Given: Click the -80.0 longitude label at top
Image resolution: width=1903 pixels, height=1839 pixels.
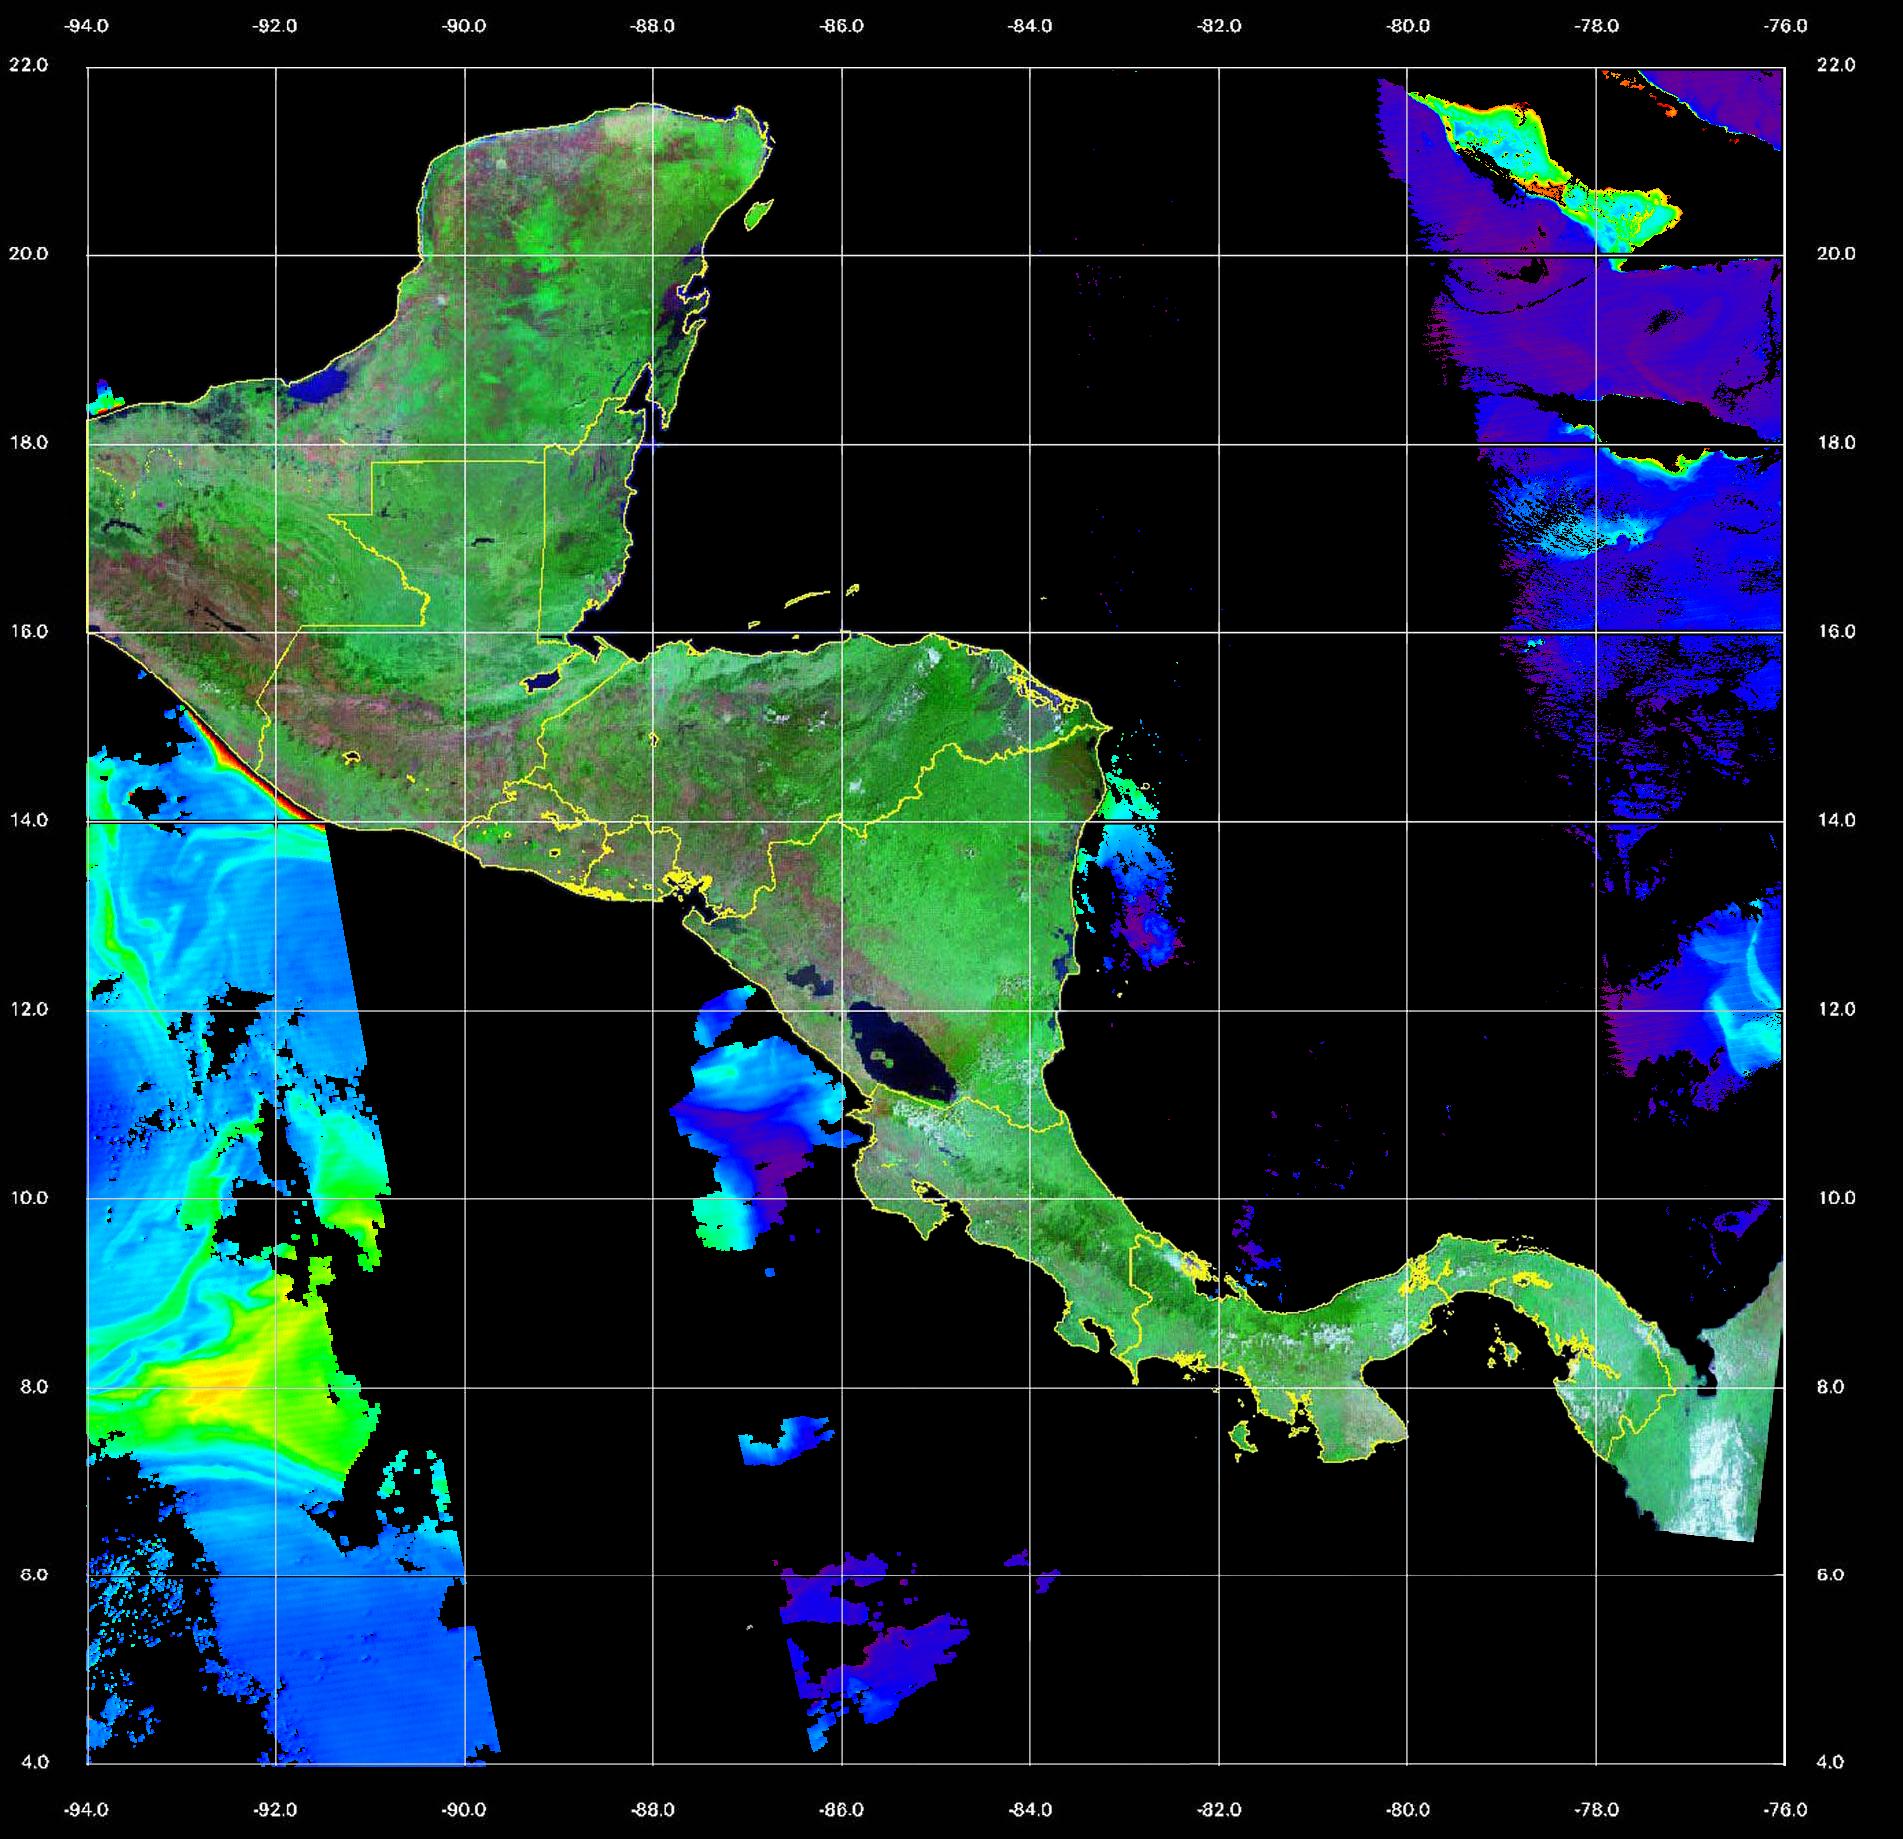Looking at the screenshot, I should [1407, 26].
